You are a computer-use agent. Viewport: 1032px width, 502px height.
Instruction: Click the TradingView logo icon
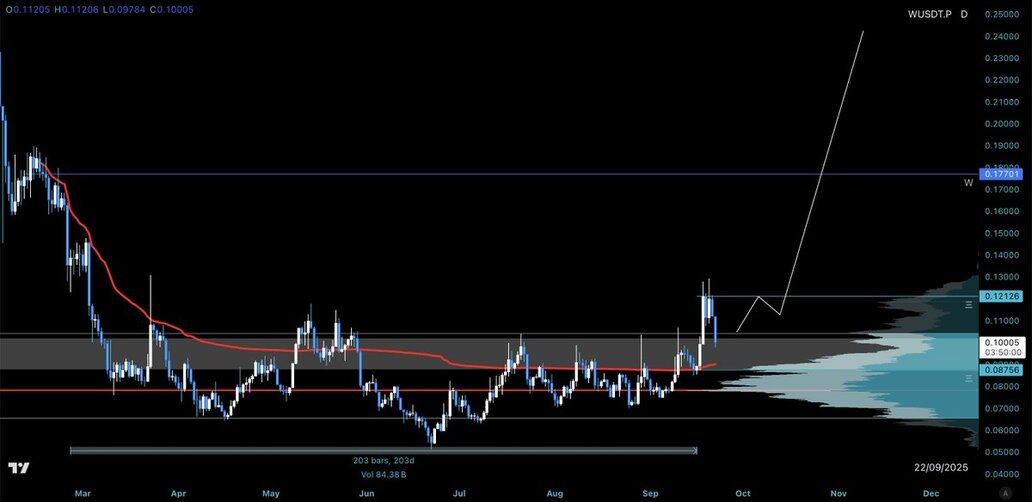tap(18, 468)
